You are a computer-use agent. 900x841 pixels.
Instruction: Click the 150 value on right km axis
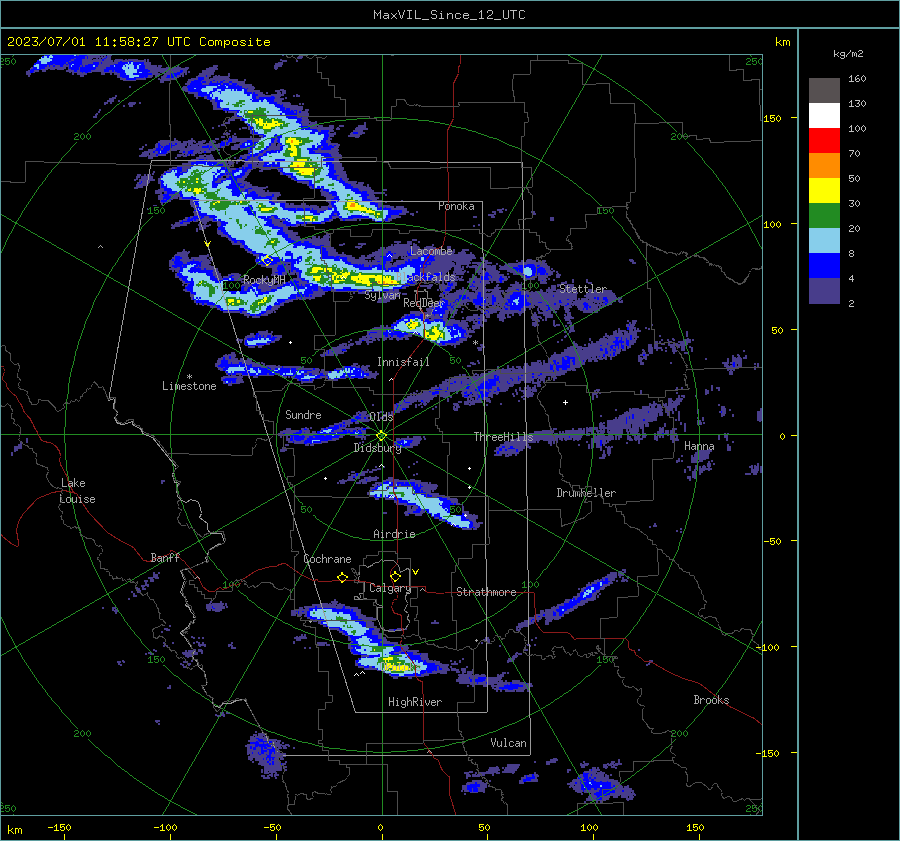tap(773, 118)
